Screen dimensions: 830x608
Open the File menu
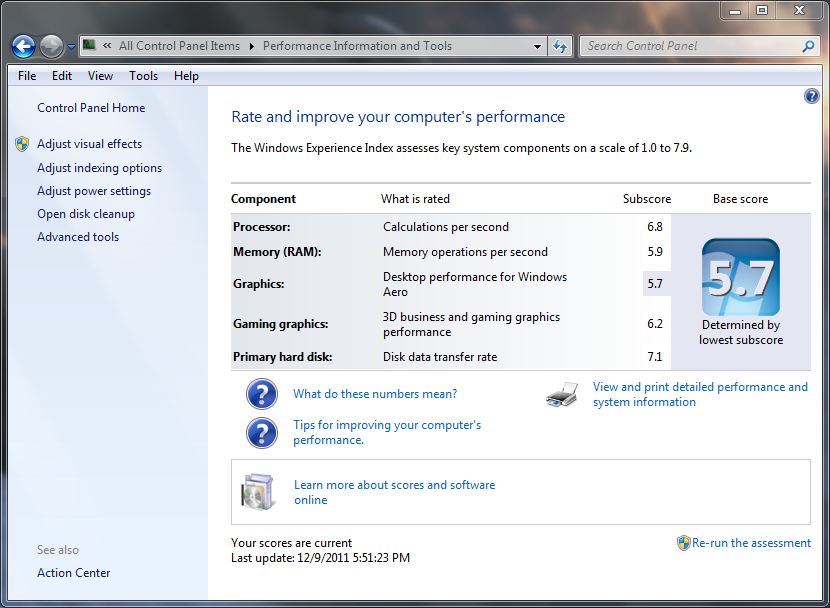(27, 76)
